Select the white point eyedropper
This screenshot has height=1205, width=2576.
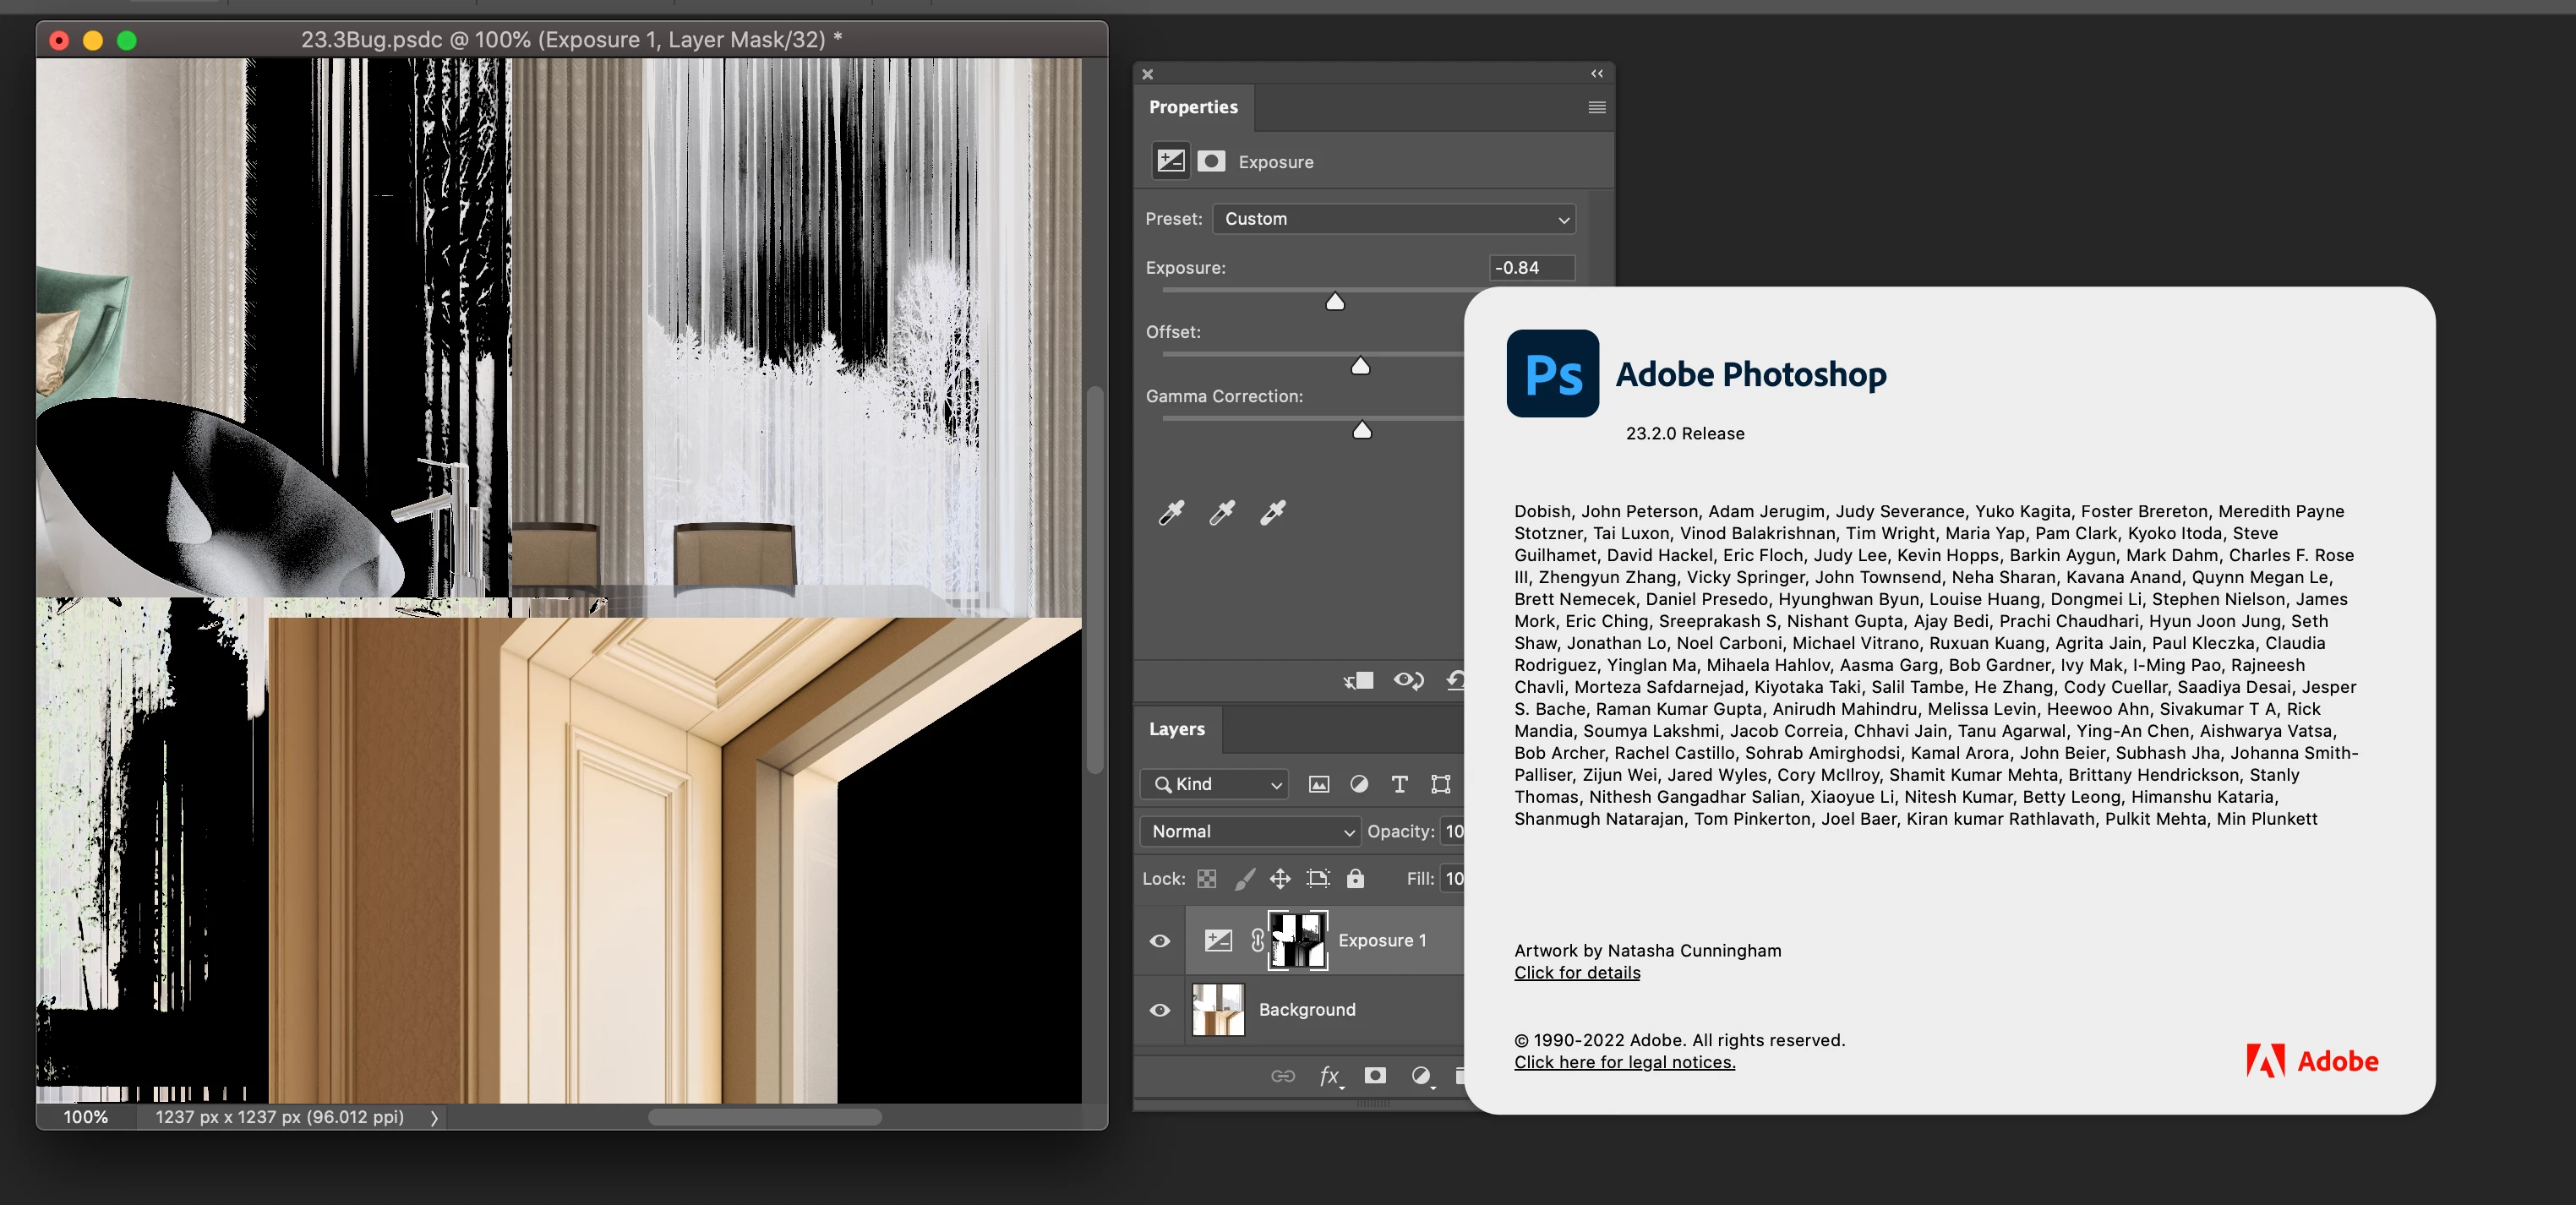[x=1272, y=513]
